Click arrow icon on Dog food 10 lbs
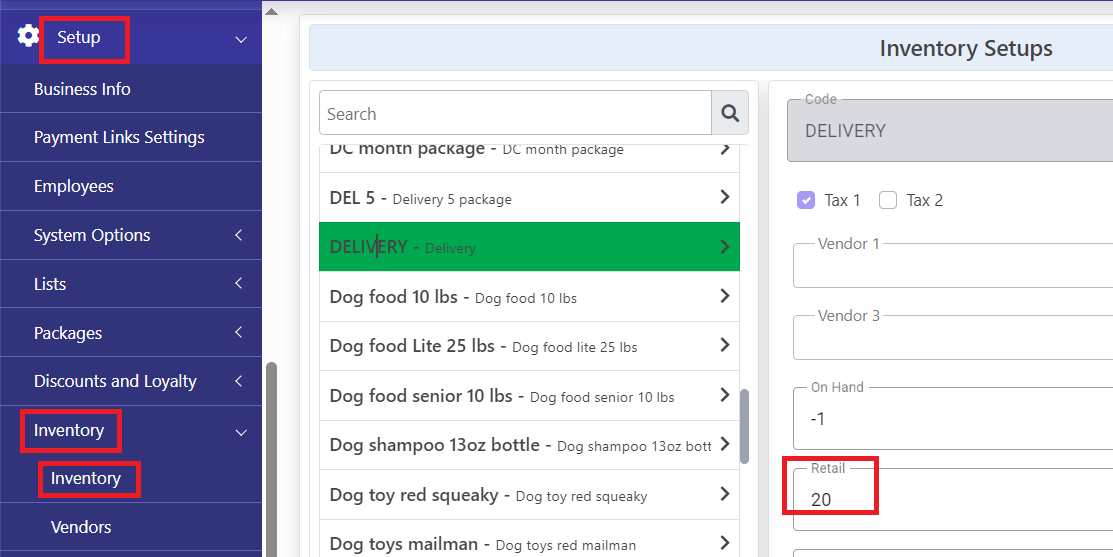 click(725, 296)
